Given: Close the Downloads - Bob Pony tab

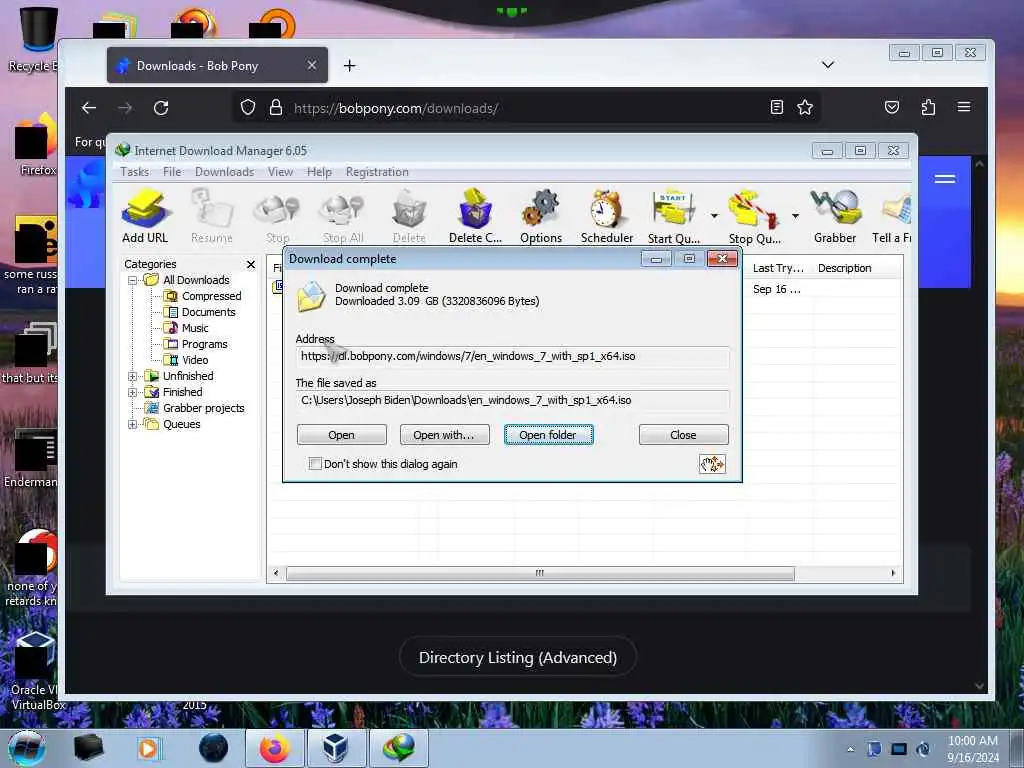Looking at the screenshot, I should (x=312, y=65).
